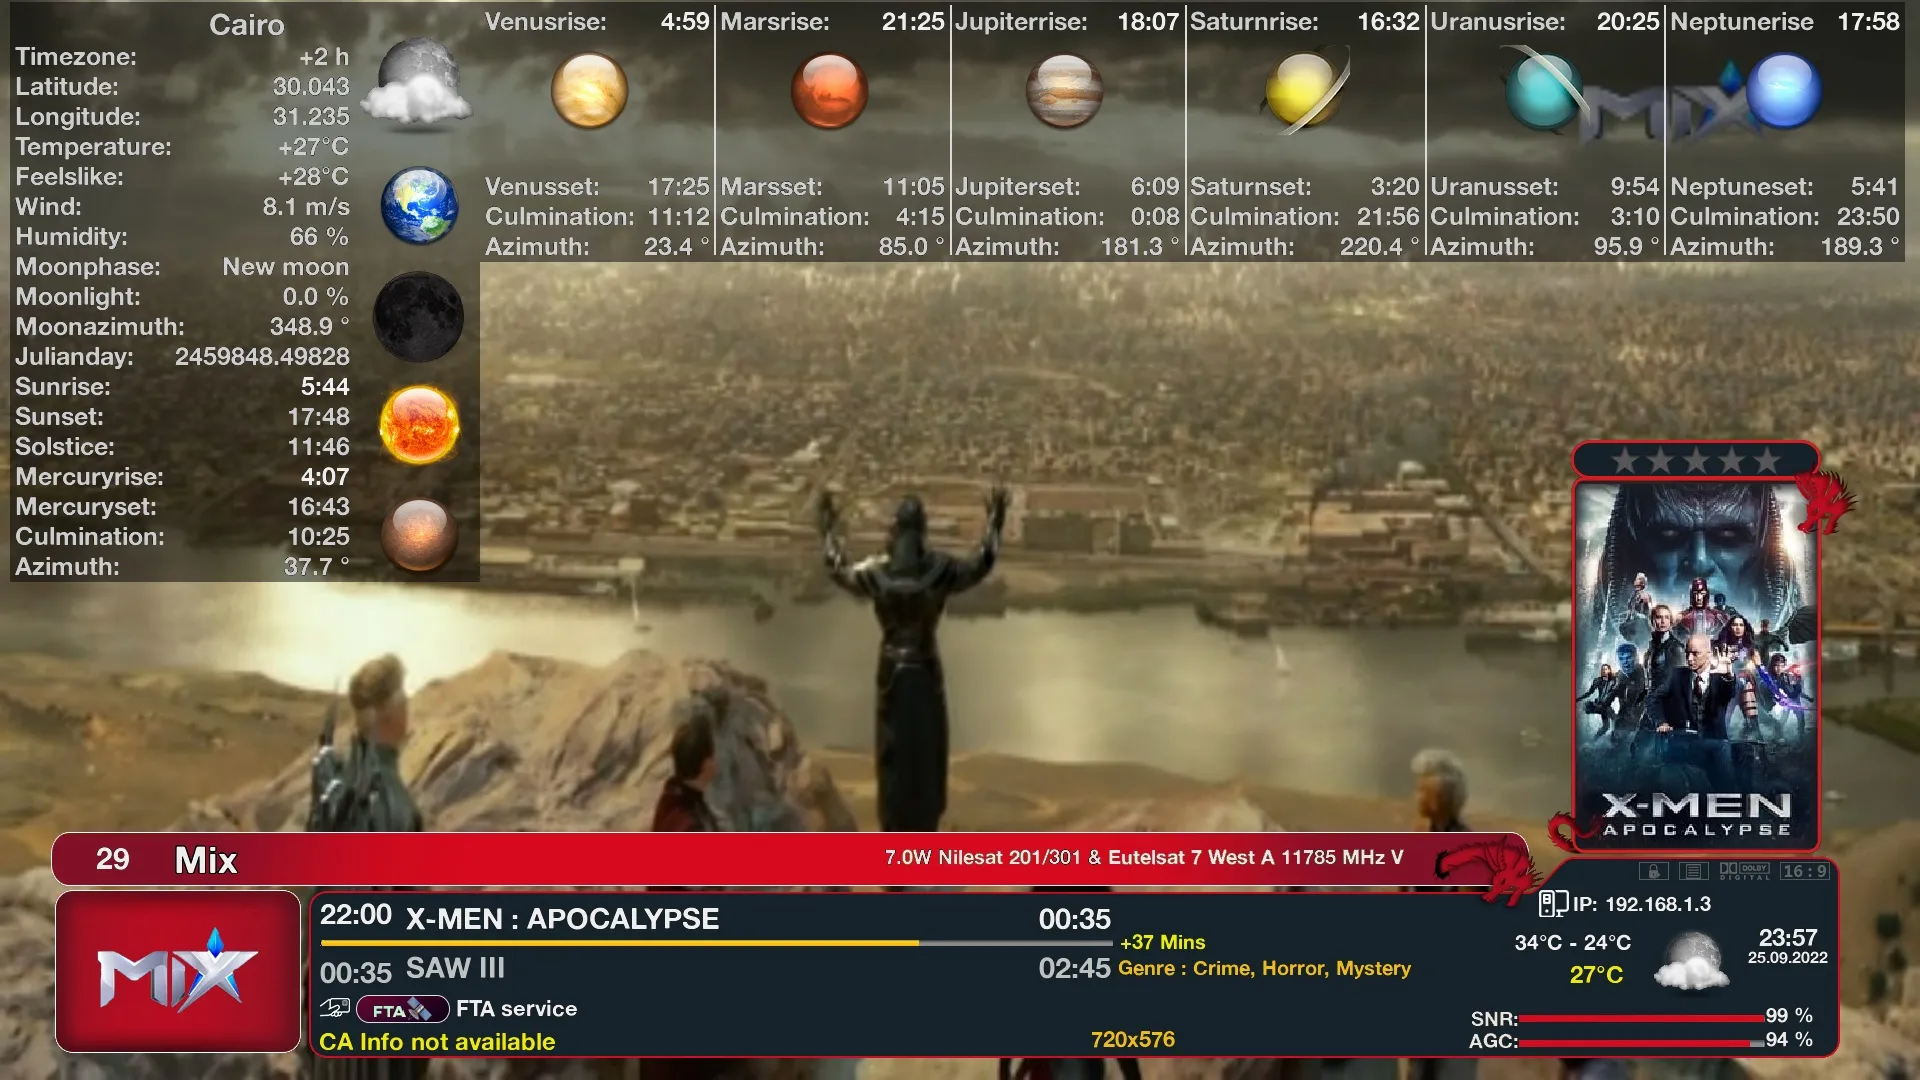Click the blue Neptune planet icon
The image size is (1920, 1080).
pos(1783,91)
